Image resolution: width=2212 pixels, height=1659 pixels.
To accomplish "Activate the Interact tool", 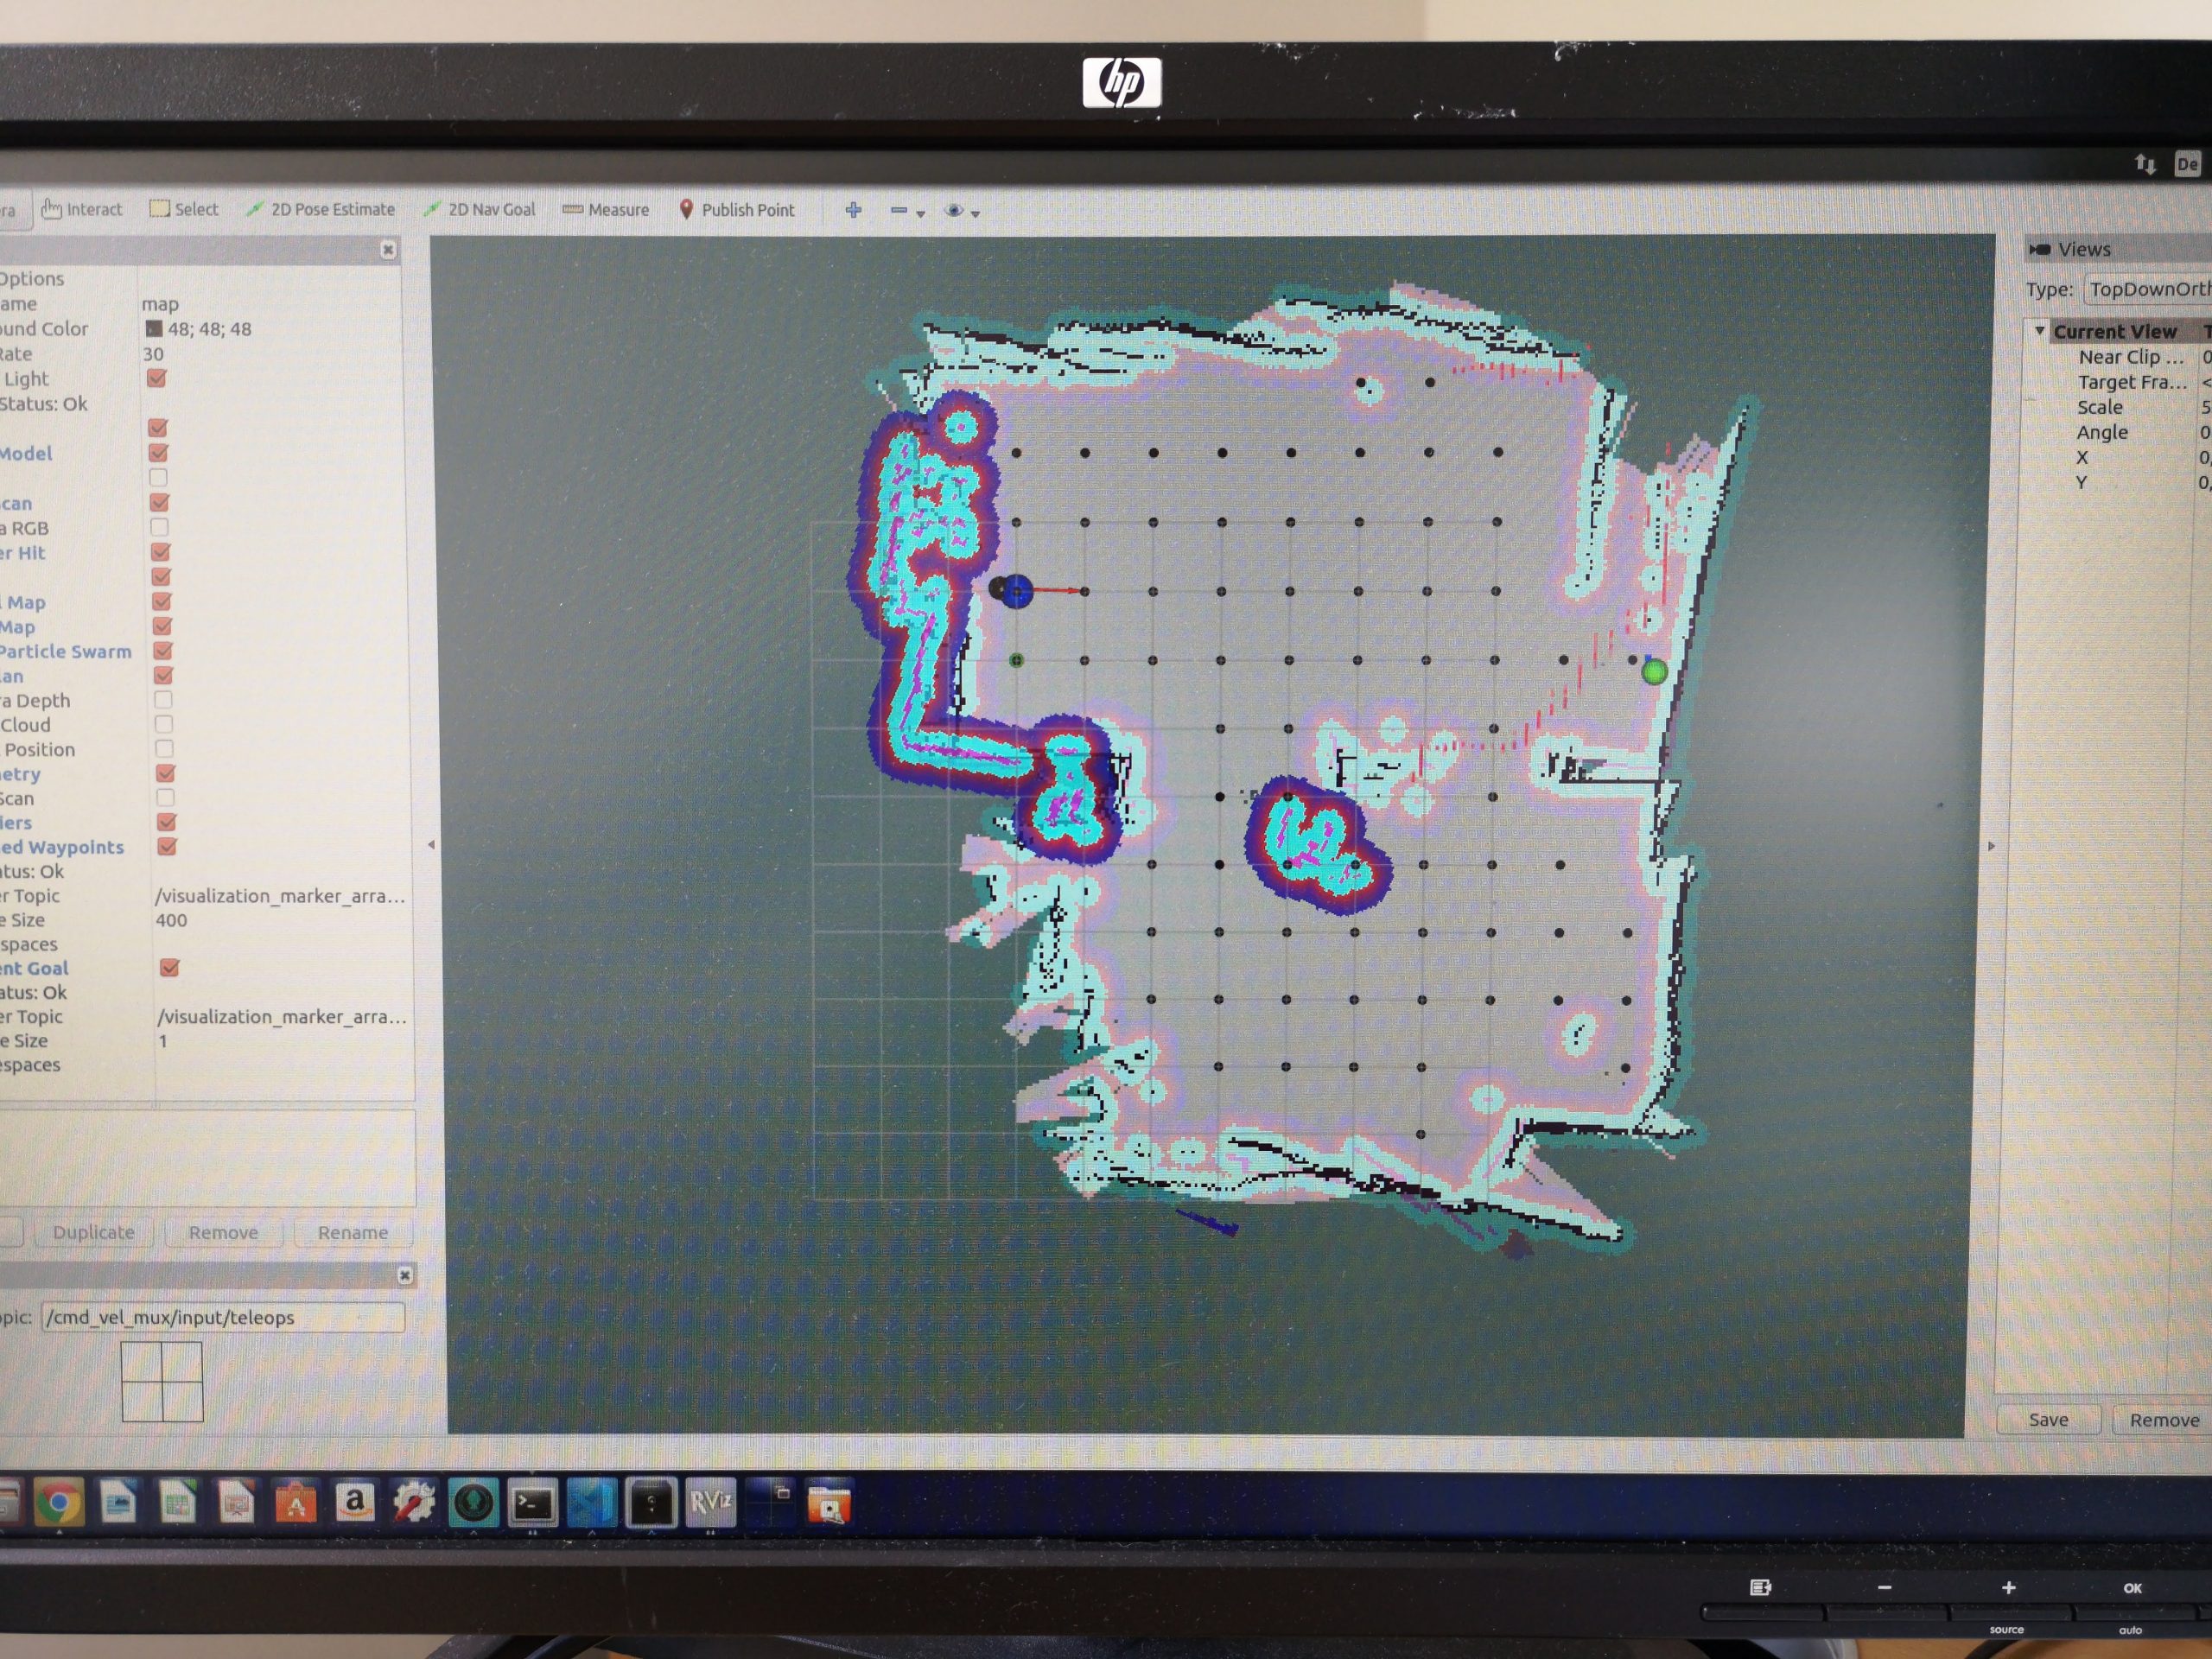I will point(82,209).
